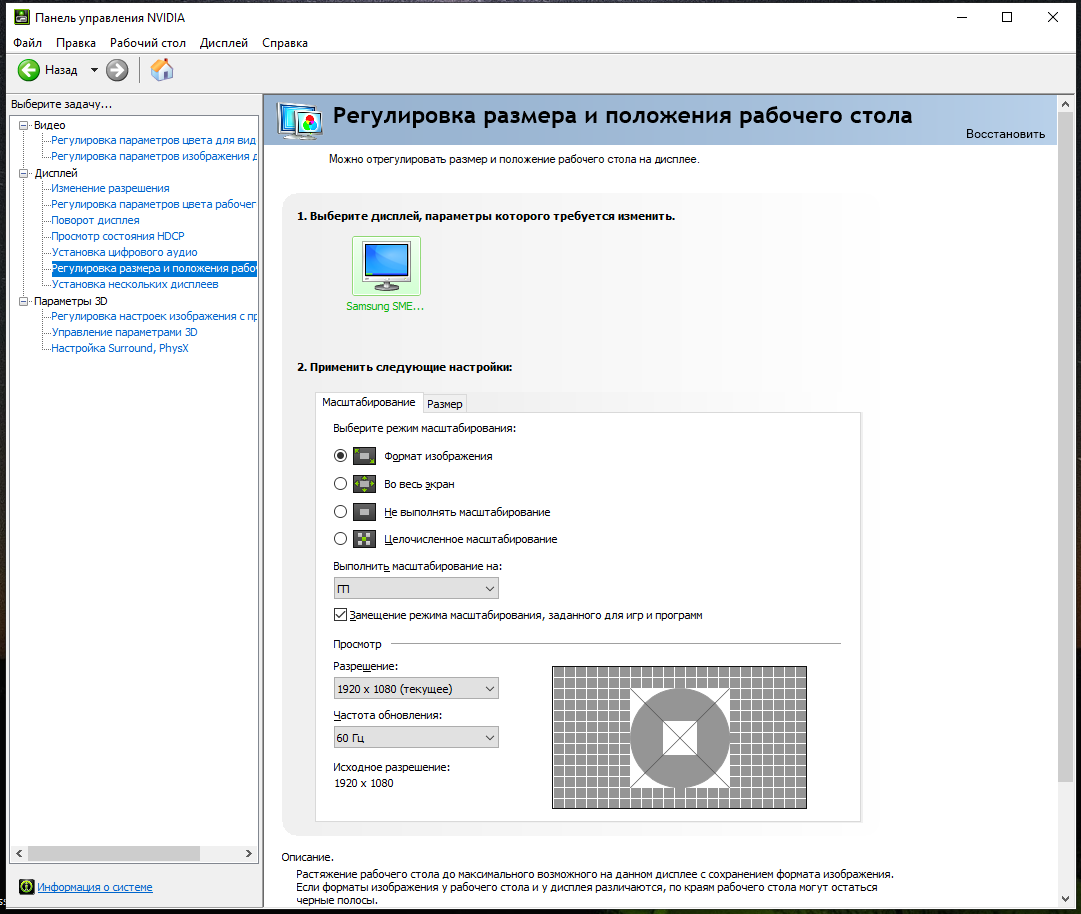Click the 'Назад' button label
Viewport: 1081px width, 914px height.
click(61, 70)
